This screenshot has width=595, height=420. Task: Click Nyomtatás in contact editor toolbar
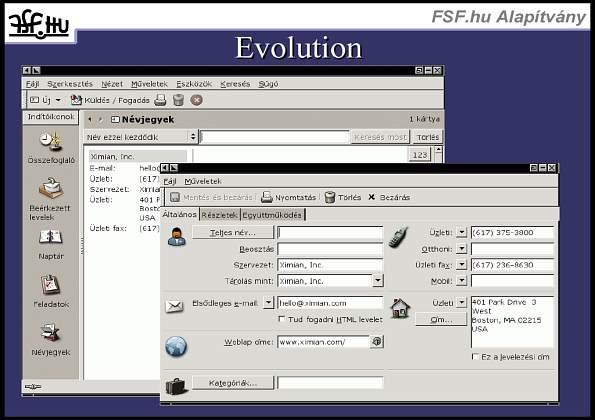(x=288, y=197)
